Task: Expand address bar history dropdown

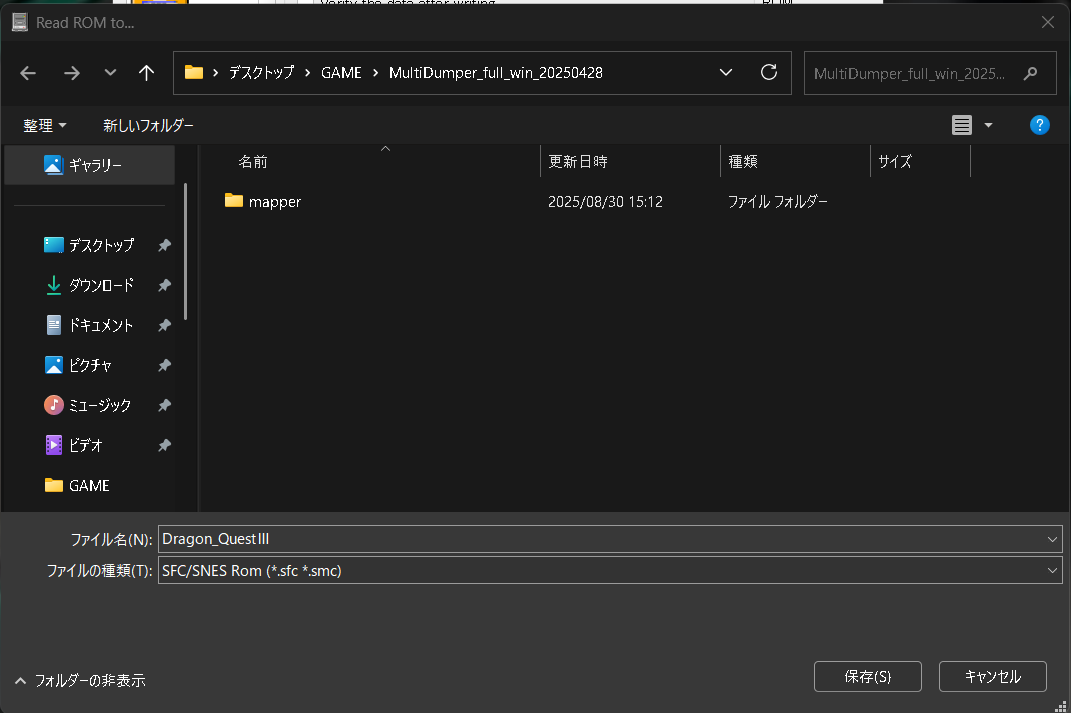Action: coord(728,73)
